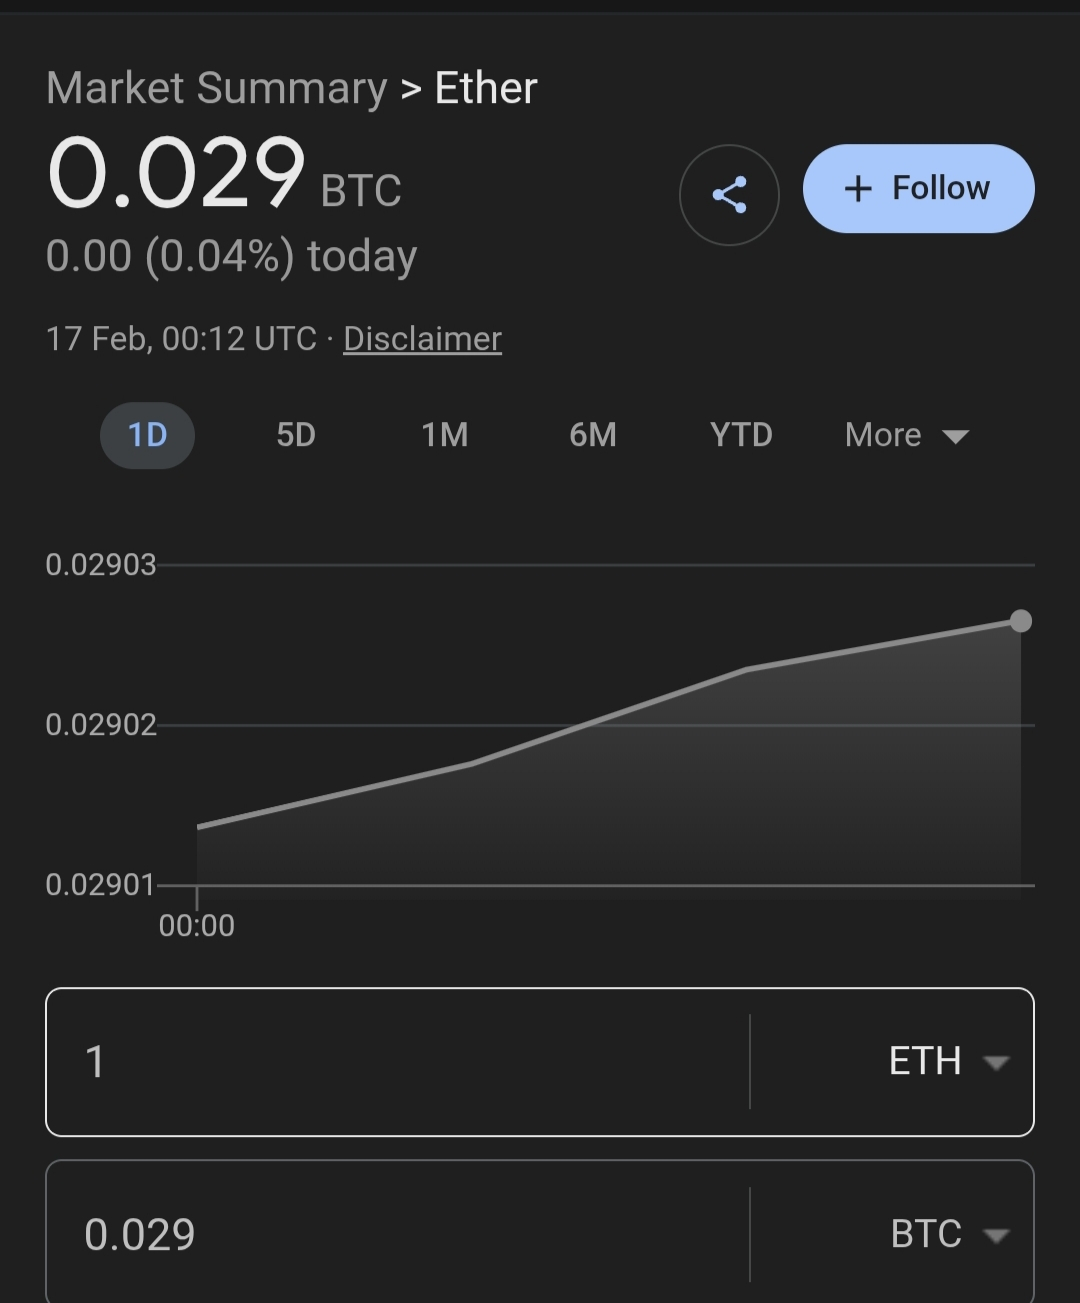Click the Ether breadcrumb title
This screenshot has width=1080, height=1303.
(486, 88)
